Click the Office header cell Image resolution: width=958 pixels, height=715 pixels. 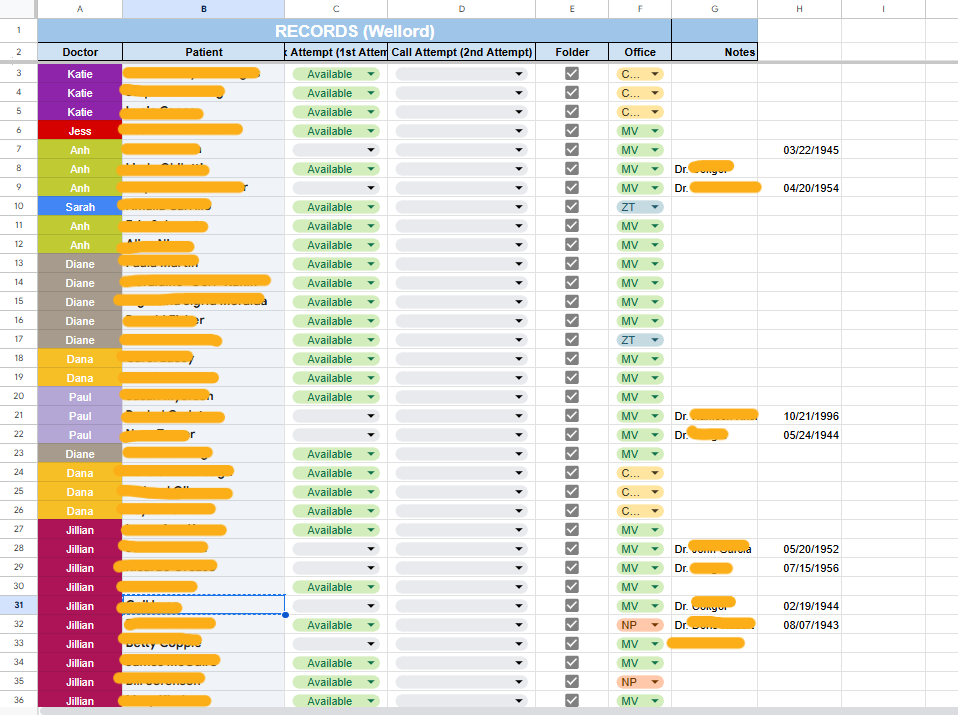coord(640,52)
